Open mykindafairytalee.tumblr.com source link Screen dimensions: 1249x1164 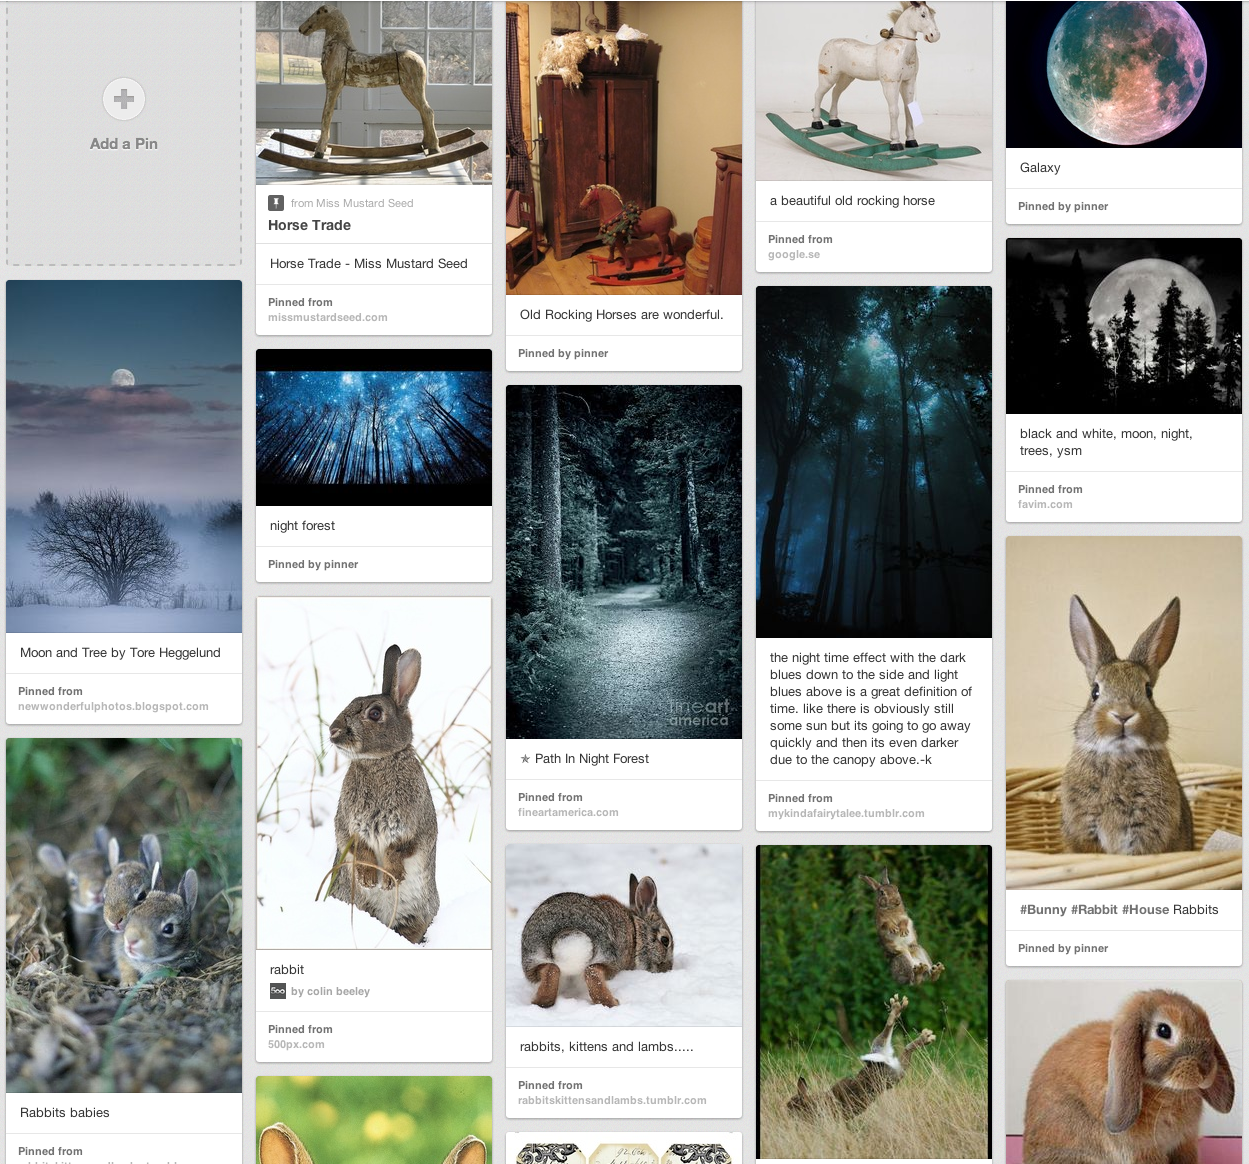(x=846, y=814)
